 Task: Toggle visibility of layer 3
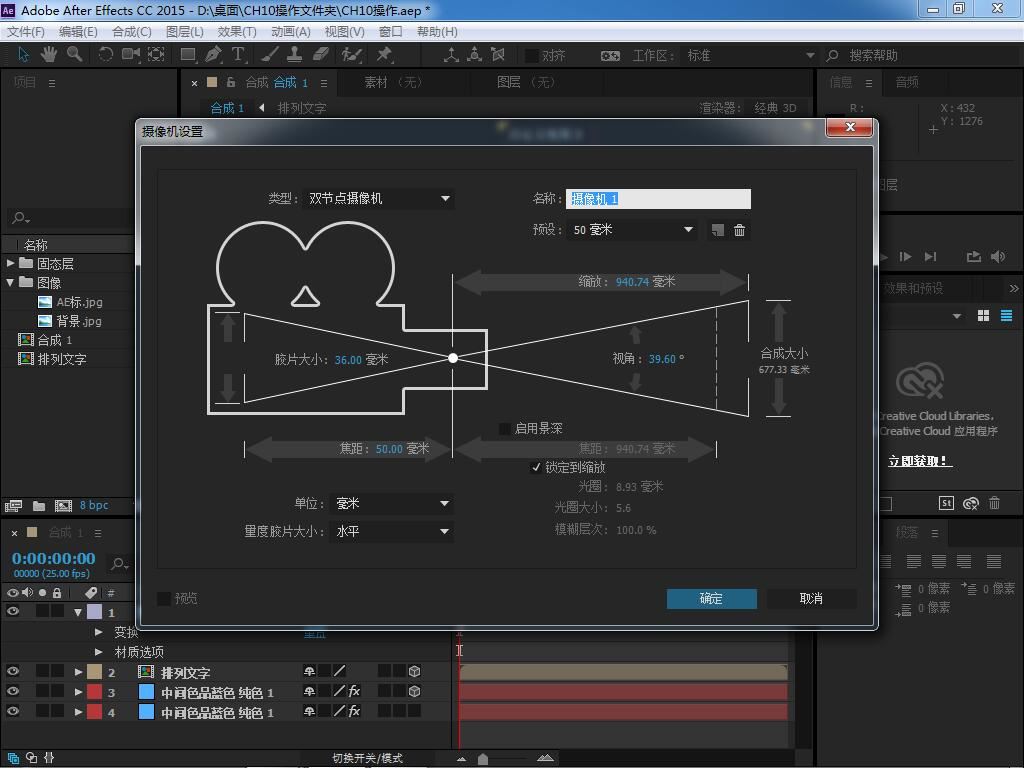12,691
